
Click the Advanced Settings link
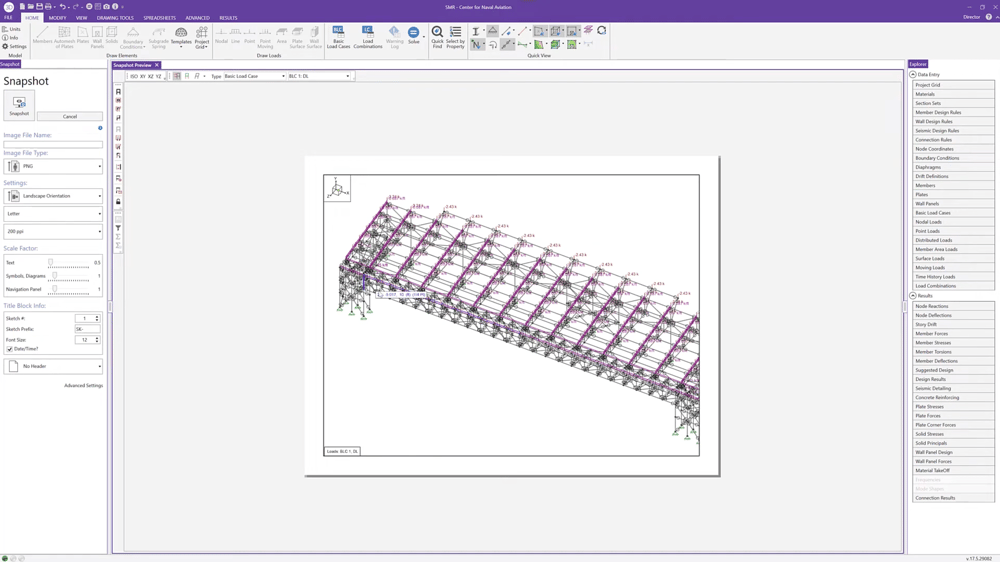pyautogui.click(x=83, y=385)
